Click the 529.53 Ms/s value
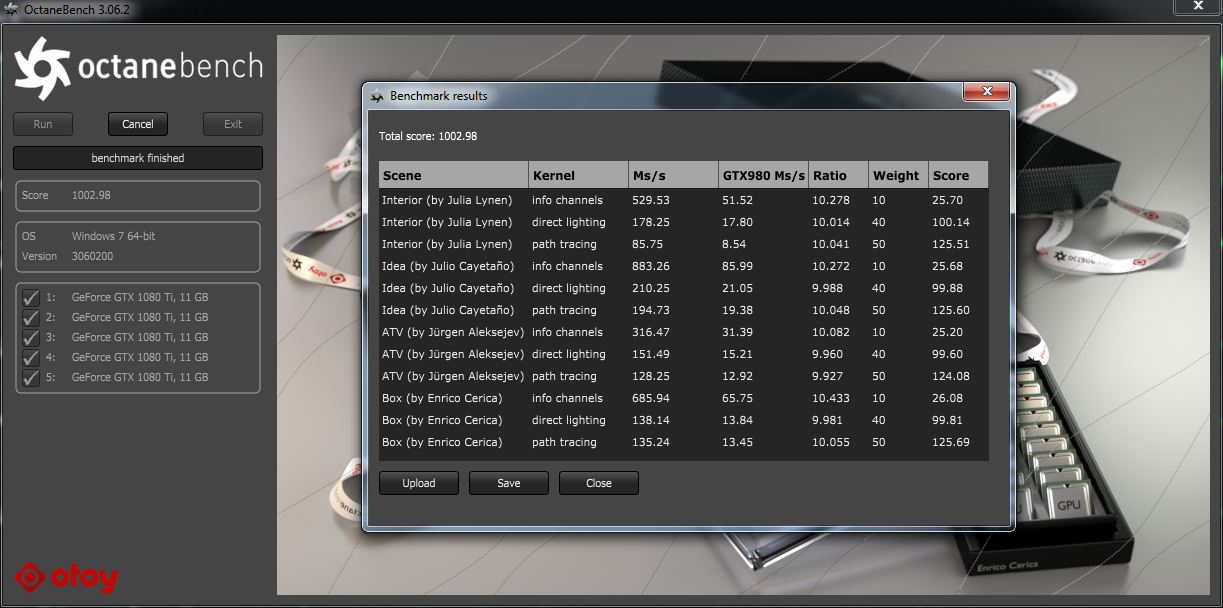Viewport: 1223px width, 608px height. click(x=651, y=200)
